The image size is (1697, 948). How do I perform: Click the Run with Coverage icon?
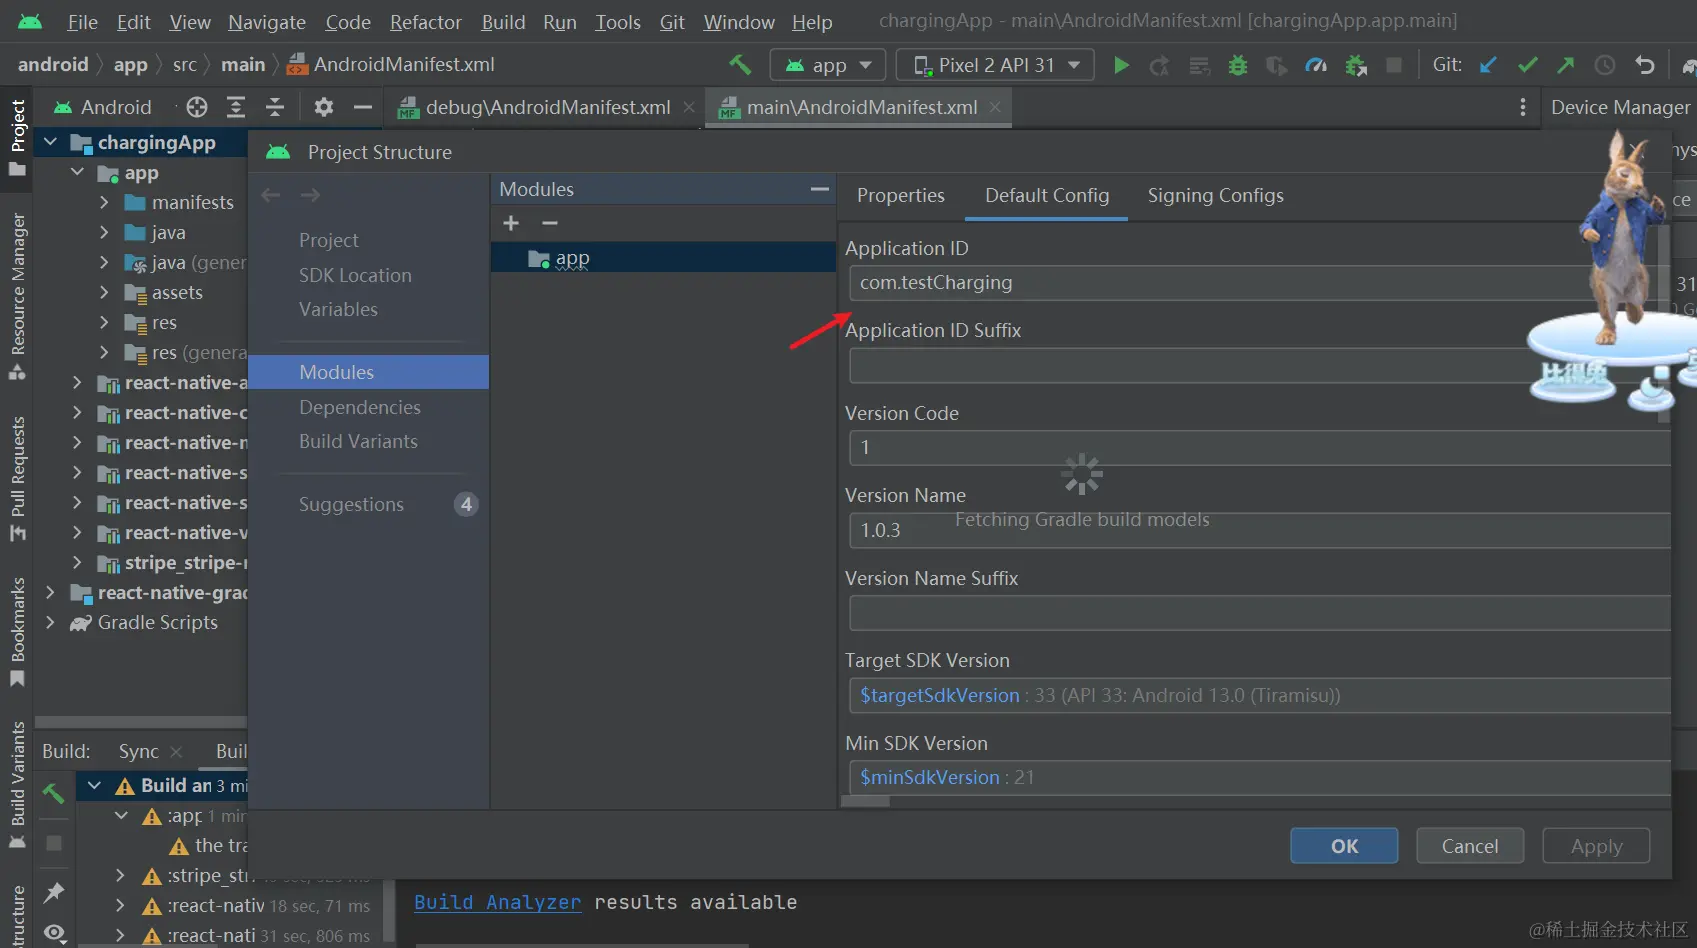1277,65
